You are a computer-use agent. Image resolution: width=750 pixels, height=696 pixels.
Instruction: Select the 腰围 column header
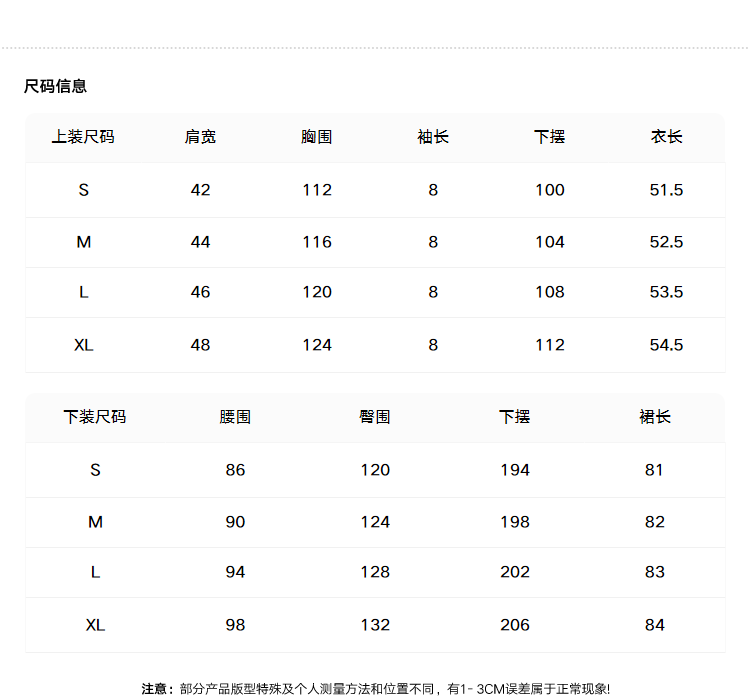coord(235,417)
